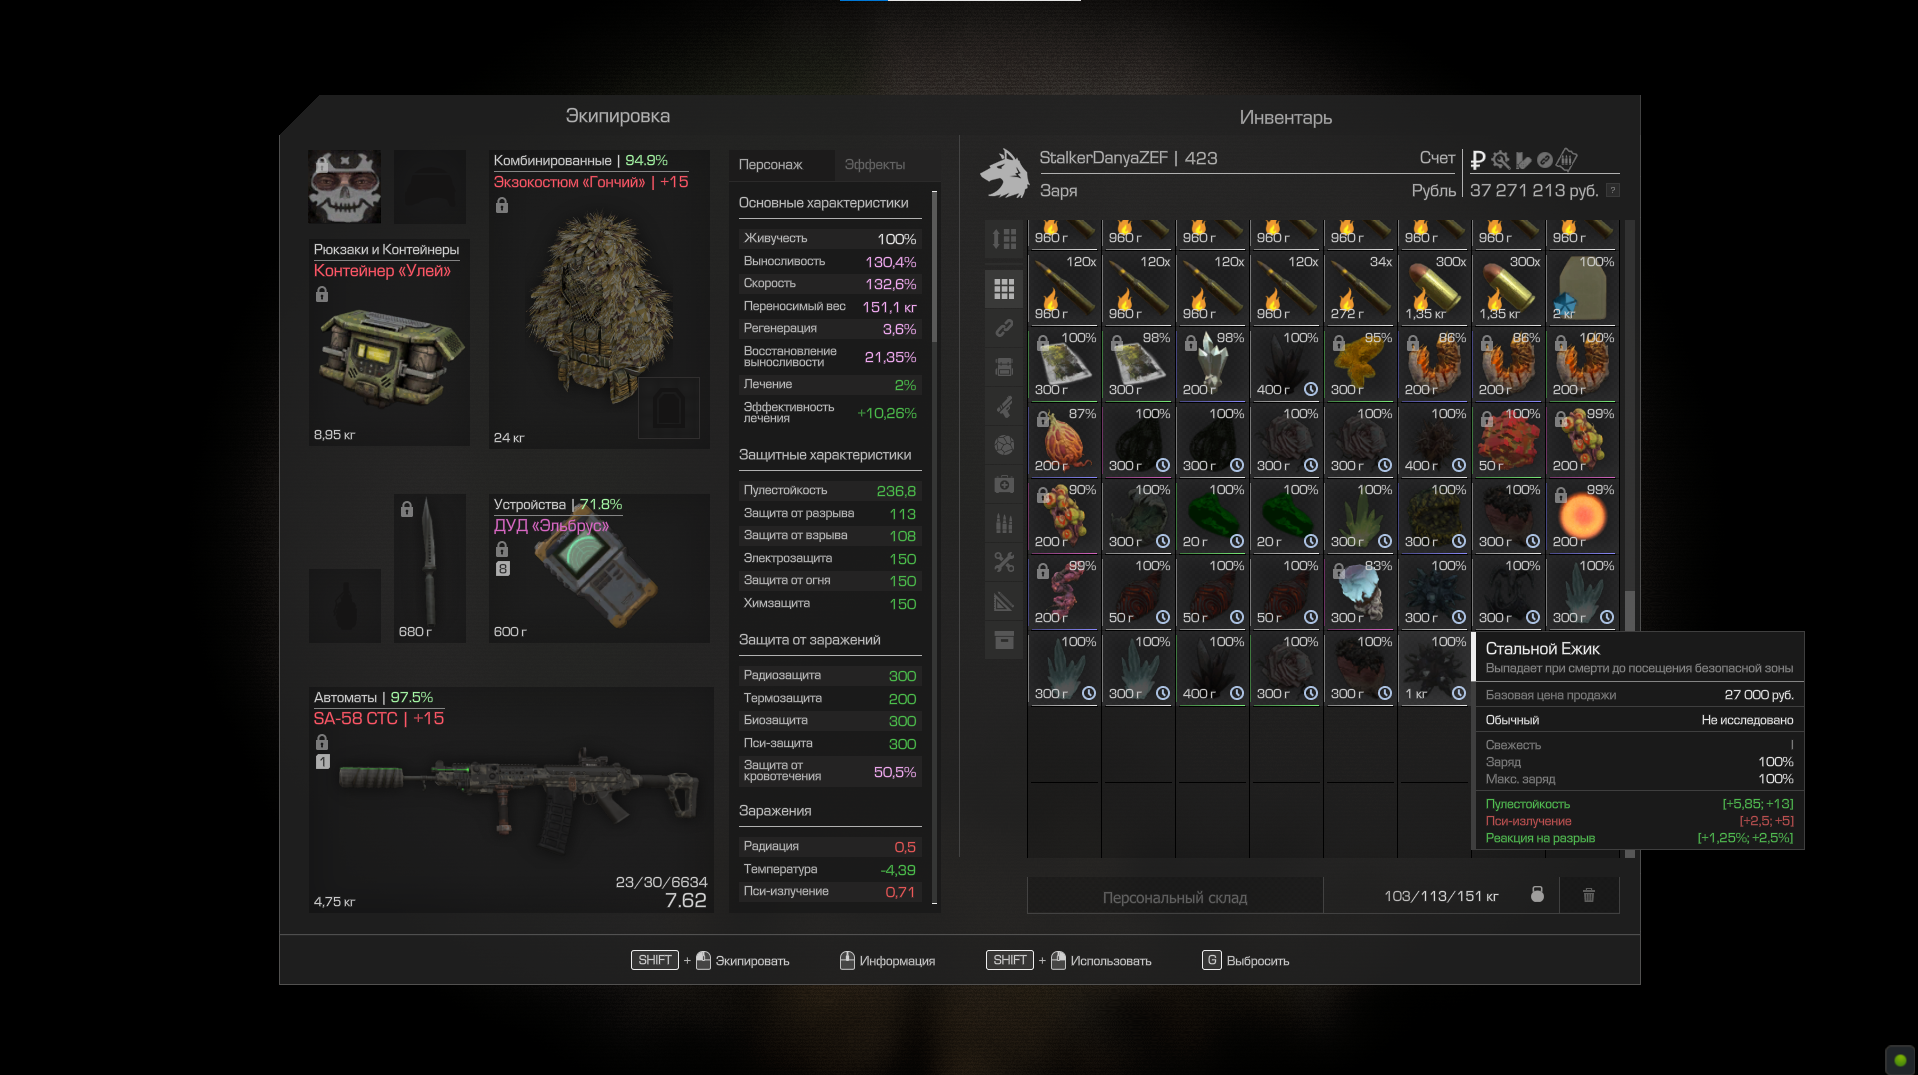1918x1075 pixels.
Task: Click the Экипировать hint
Action: (710, 960)
